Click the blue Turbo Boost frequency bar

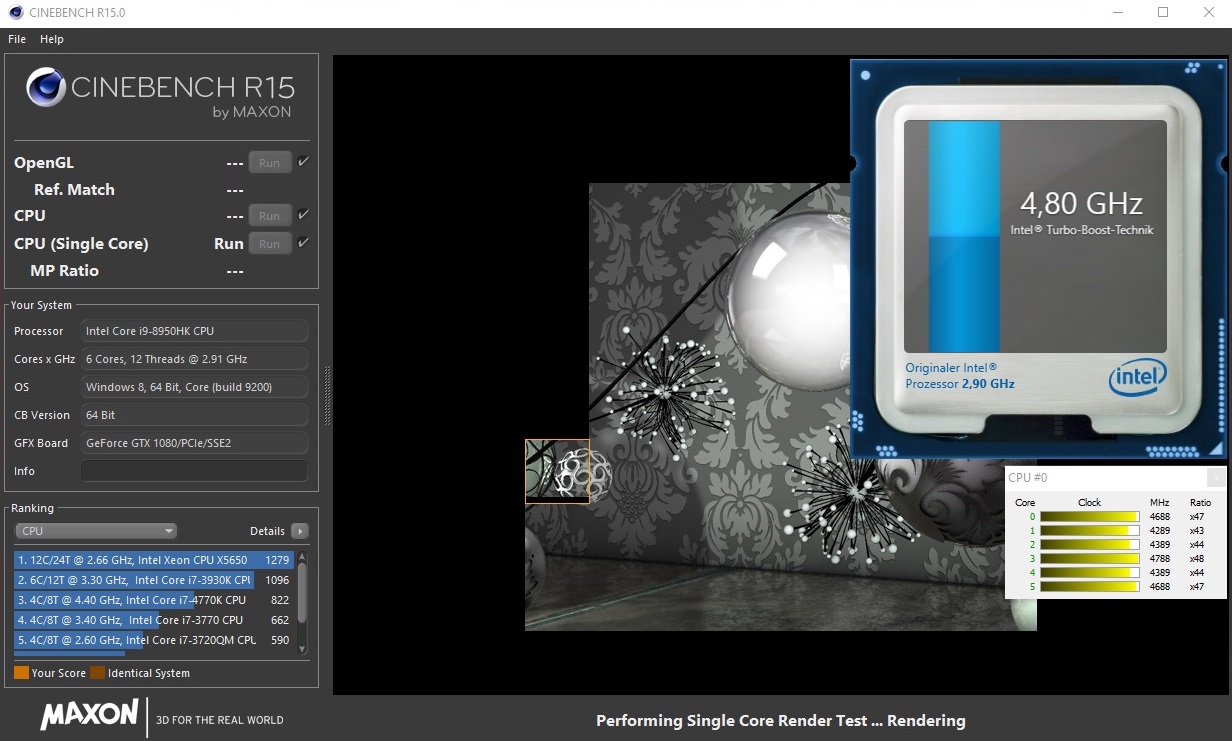pyautogui.click(x=964, y=236)
